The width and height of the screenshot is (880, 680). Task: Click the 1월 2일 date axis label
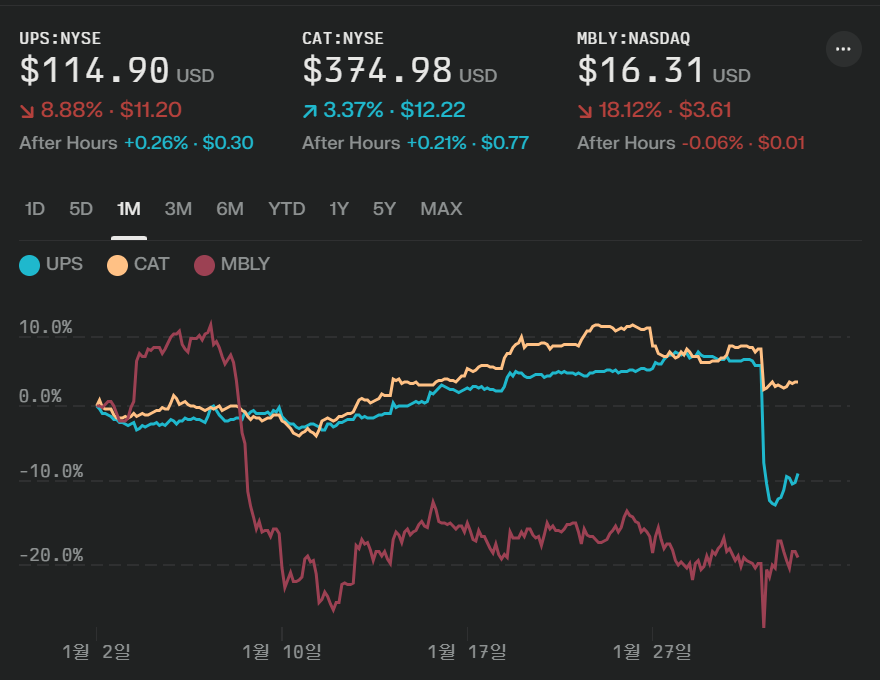click(97, 651)
